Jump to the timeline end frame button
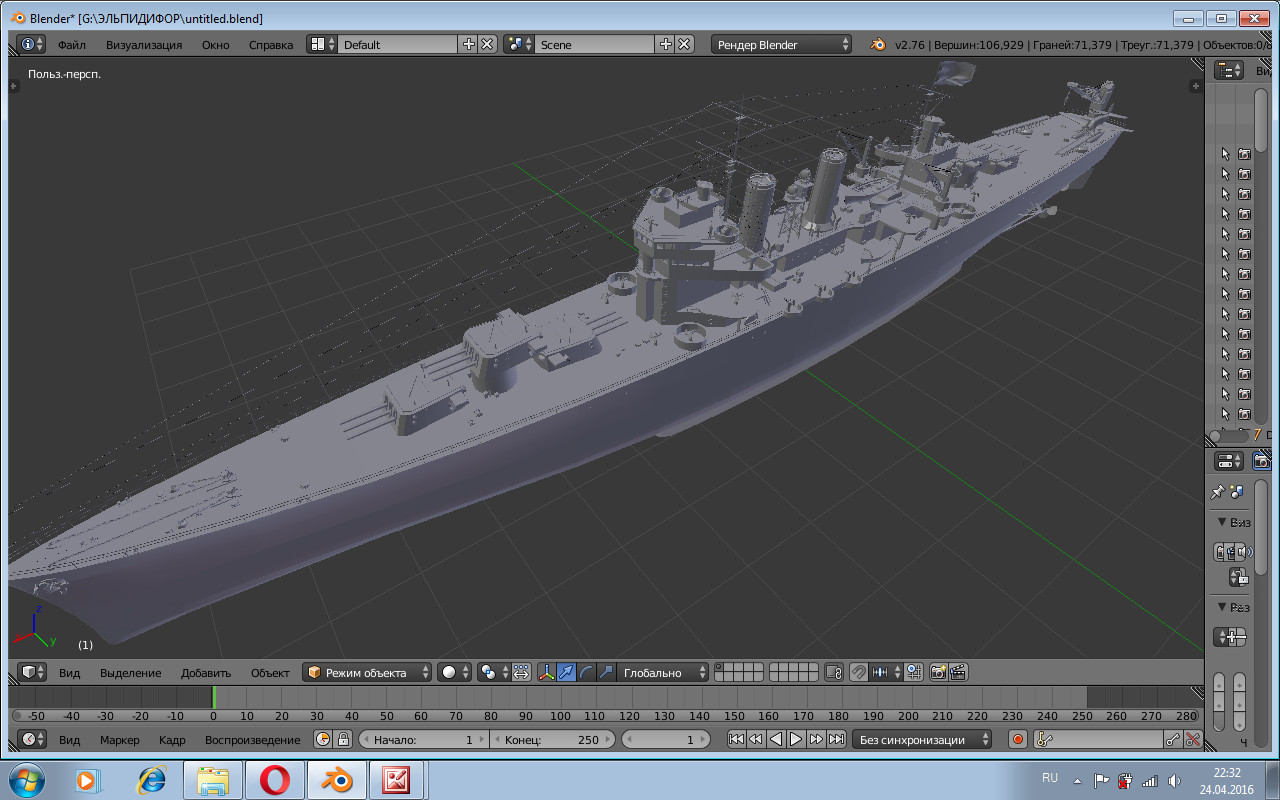Screen dimensions: 1280x800 (835, 740)
